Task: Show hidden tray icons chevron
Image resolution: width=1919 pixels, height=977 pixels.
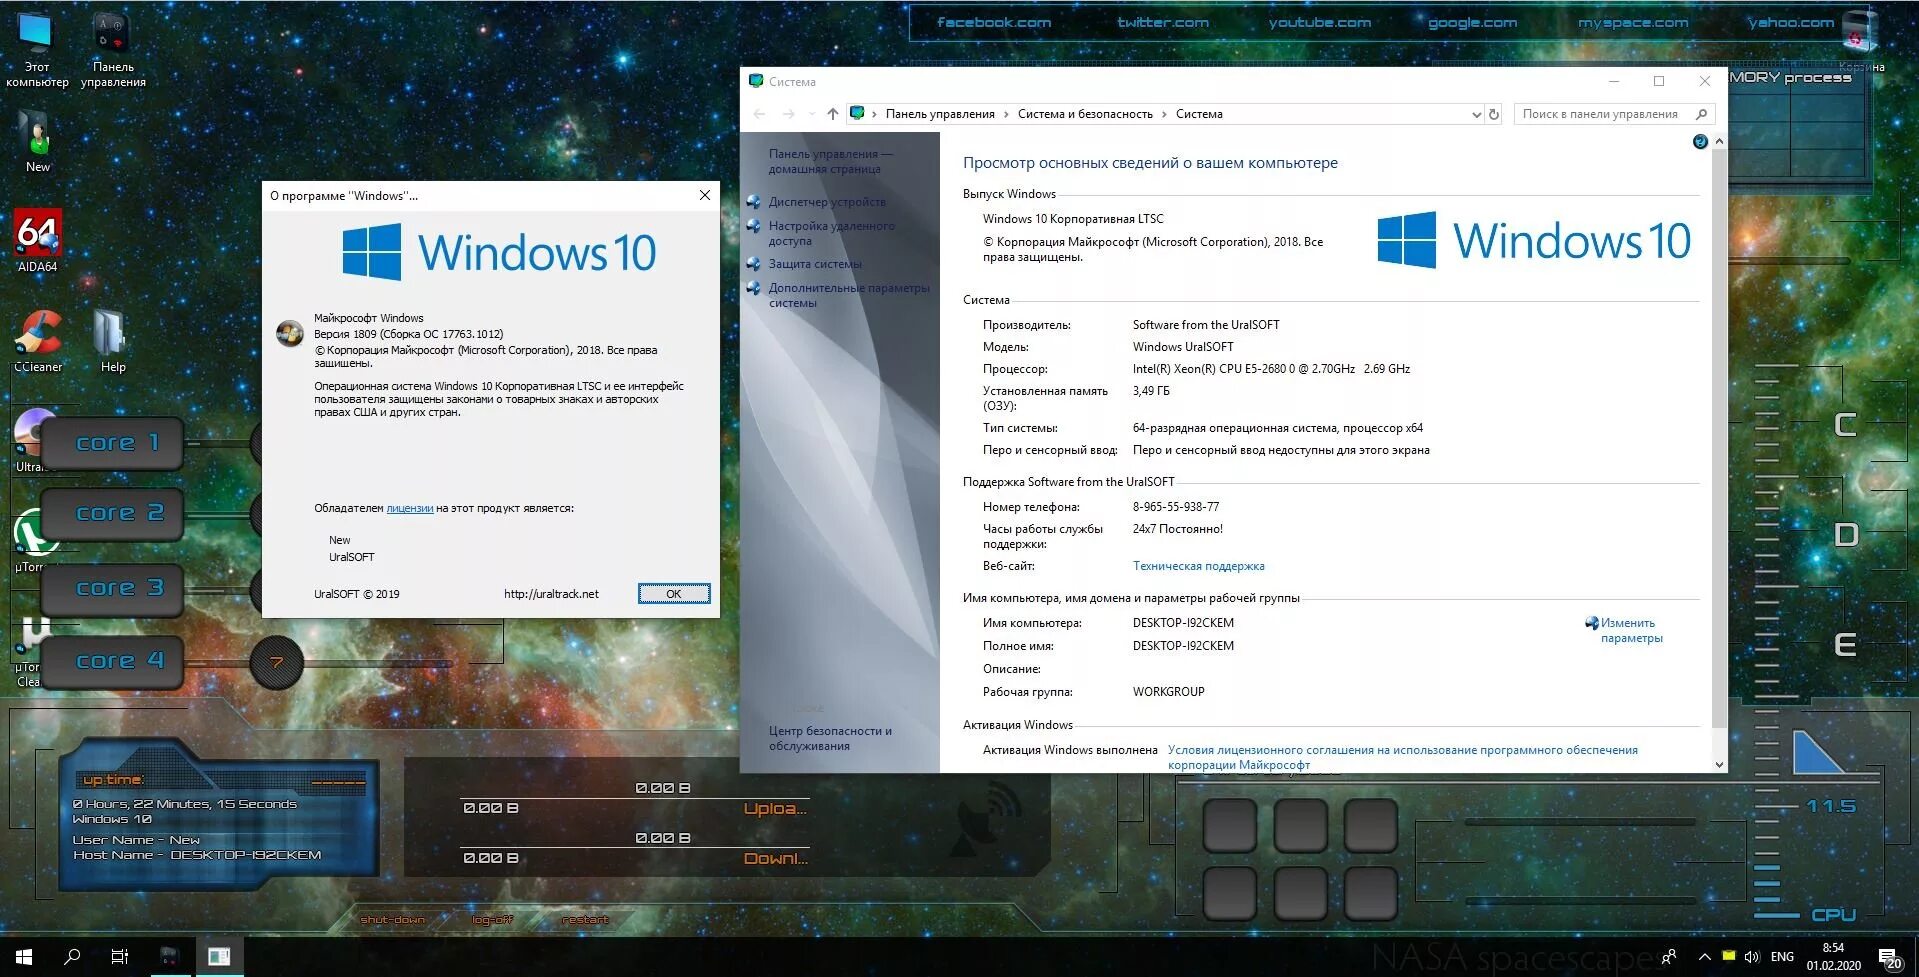Action: coord(1704,957)
